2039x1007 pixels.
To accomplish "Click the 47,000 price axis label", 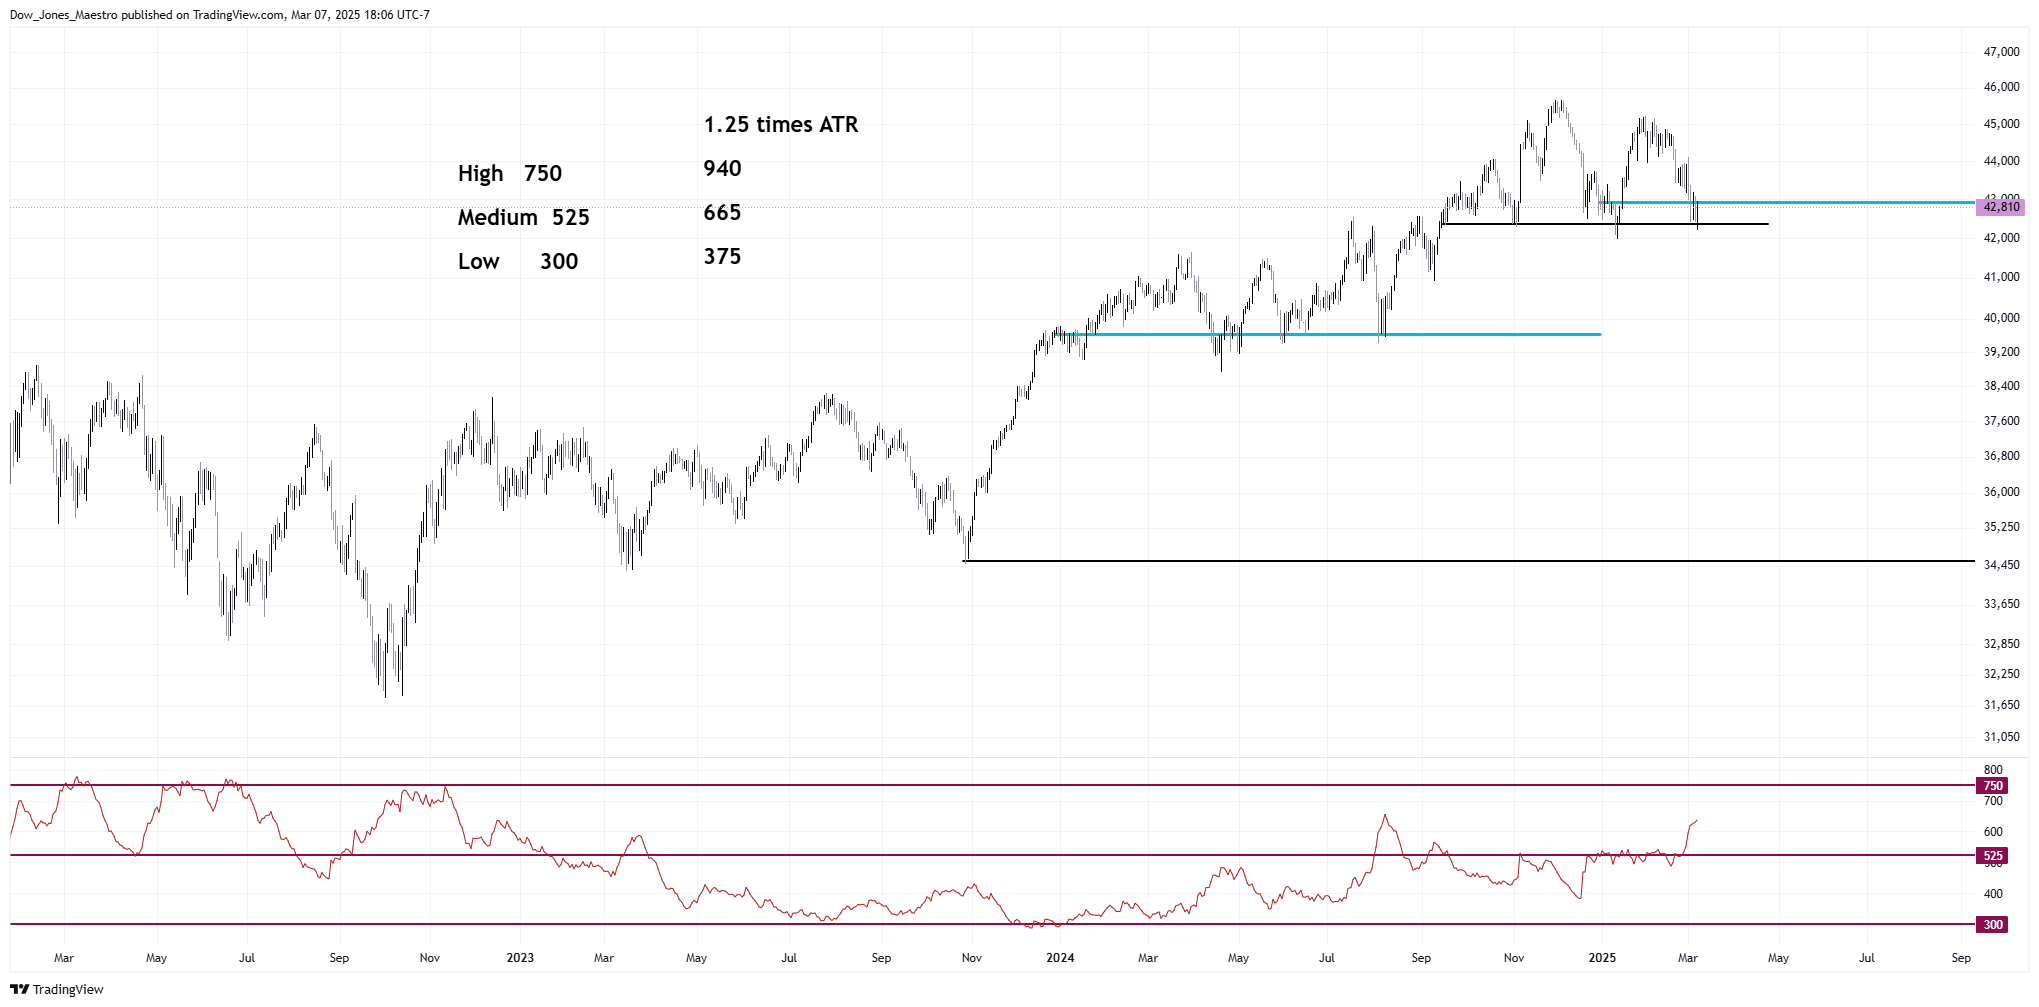I will point(2001,52).
